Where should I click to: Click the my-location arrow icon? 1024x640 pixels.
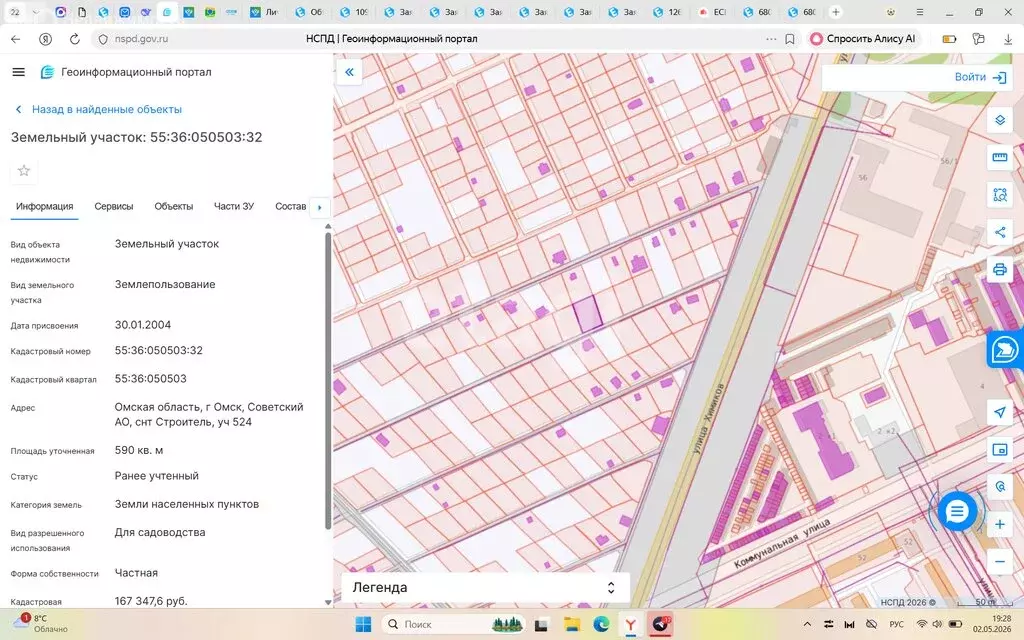[x=1000, y=412]
